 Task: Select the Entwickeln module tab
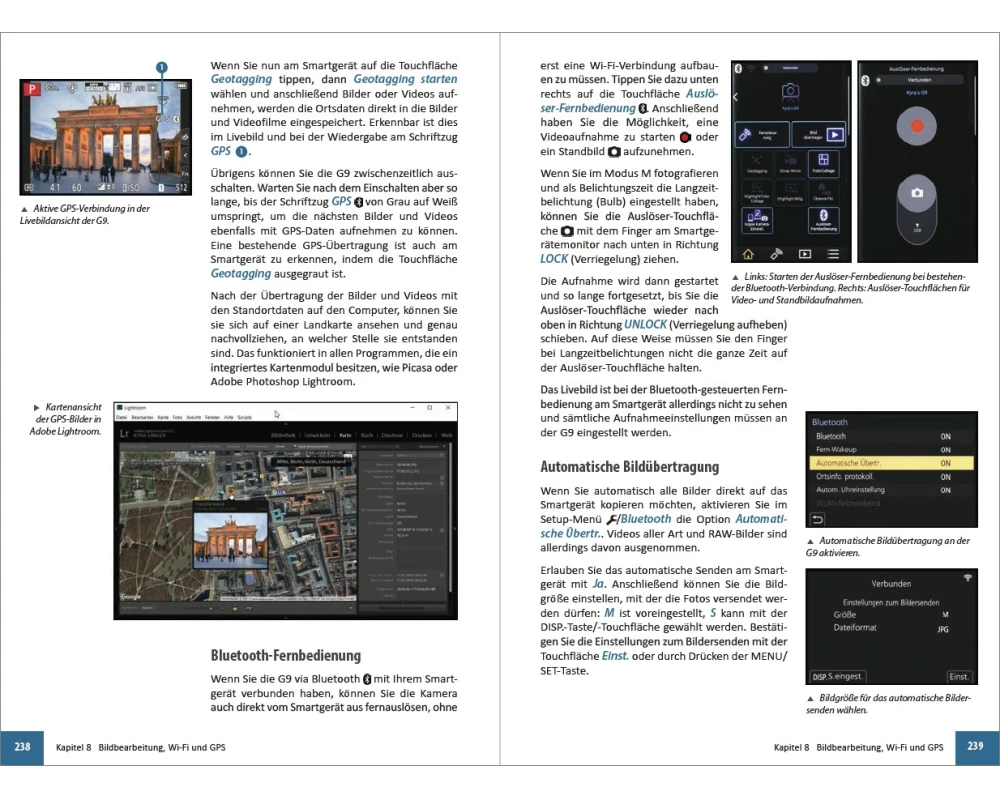(317, 435)
